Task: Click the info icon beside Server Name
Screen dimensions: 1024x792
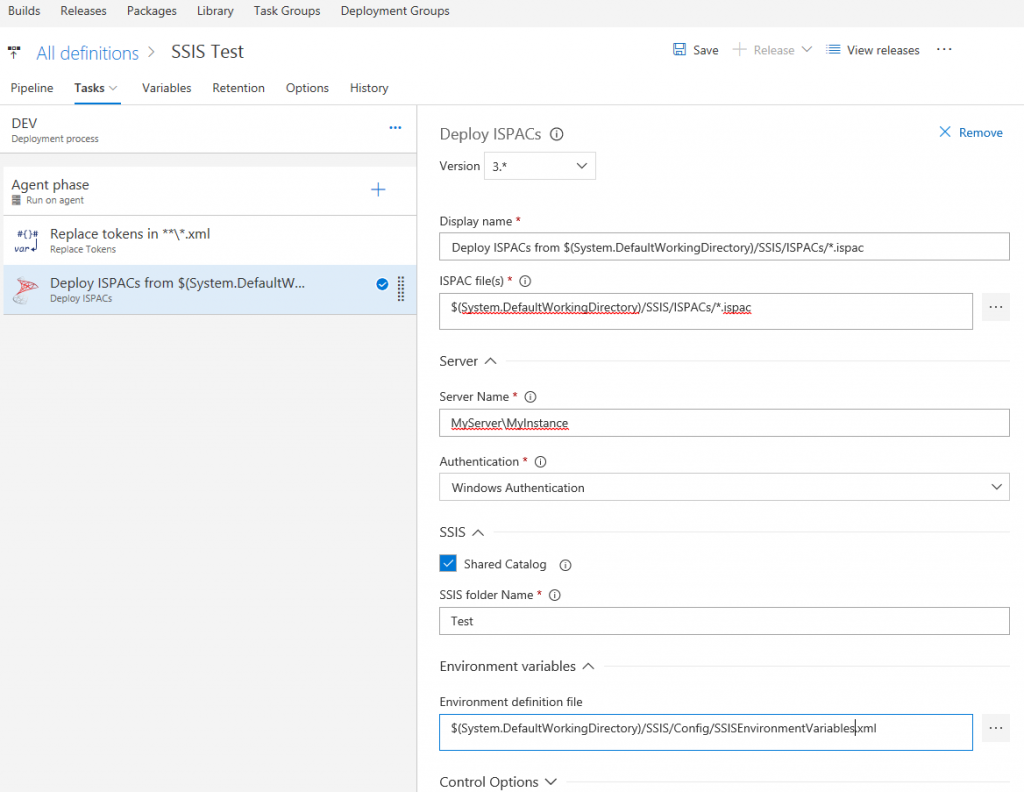Action: pyautogui.click(x=530, y=396)
